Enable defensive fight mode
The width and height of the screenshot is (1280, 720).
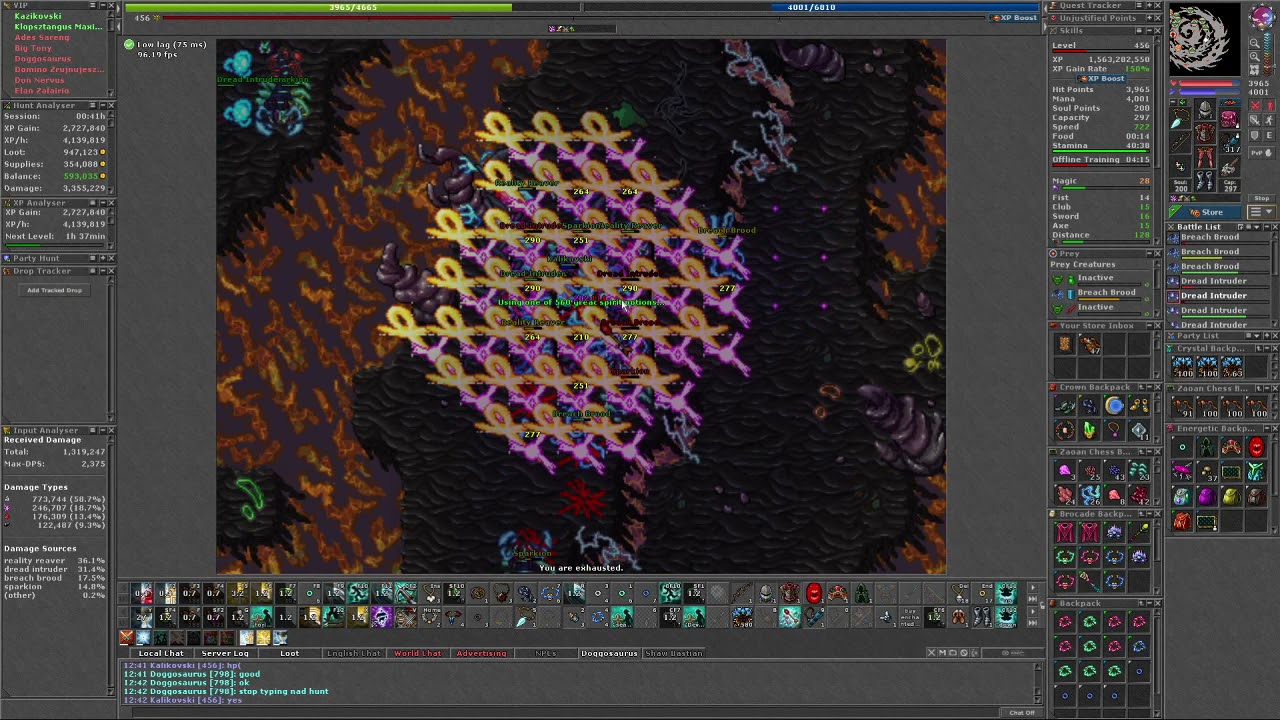pyautogui.click(x=1255, y=135)
